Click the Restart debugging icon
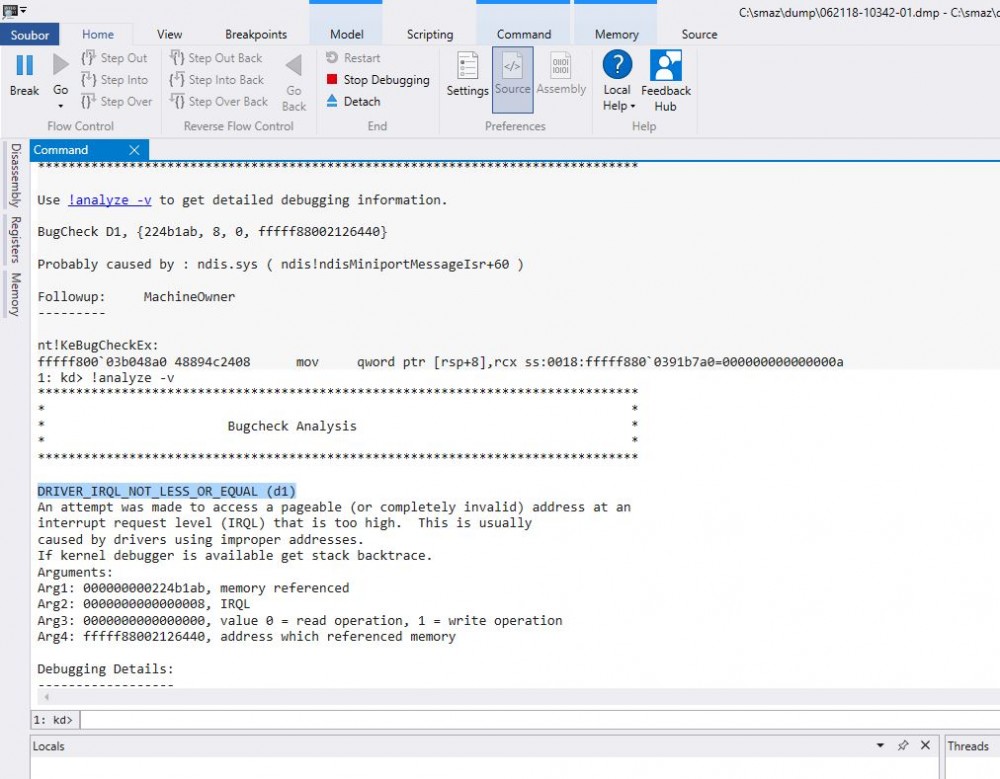This screenshot has width=1000, height=779. point(333,58)
